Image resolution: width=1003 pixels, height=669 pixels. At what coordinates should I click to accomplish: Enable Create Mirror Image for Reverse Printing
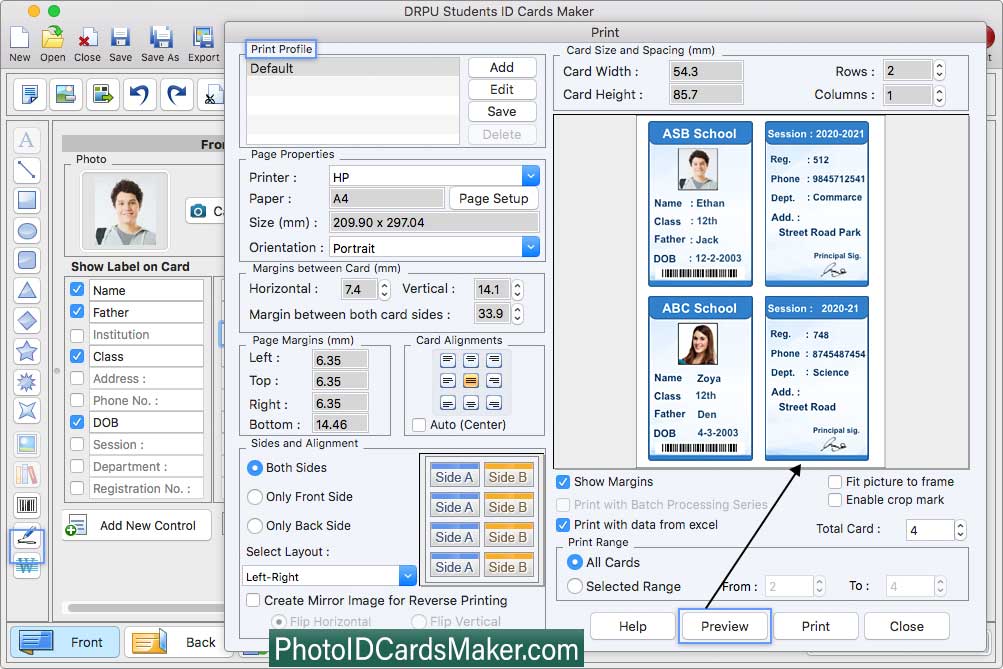[x=253, y=600]
